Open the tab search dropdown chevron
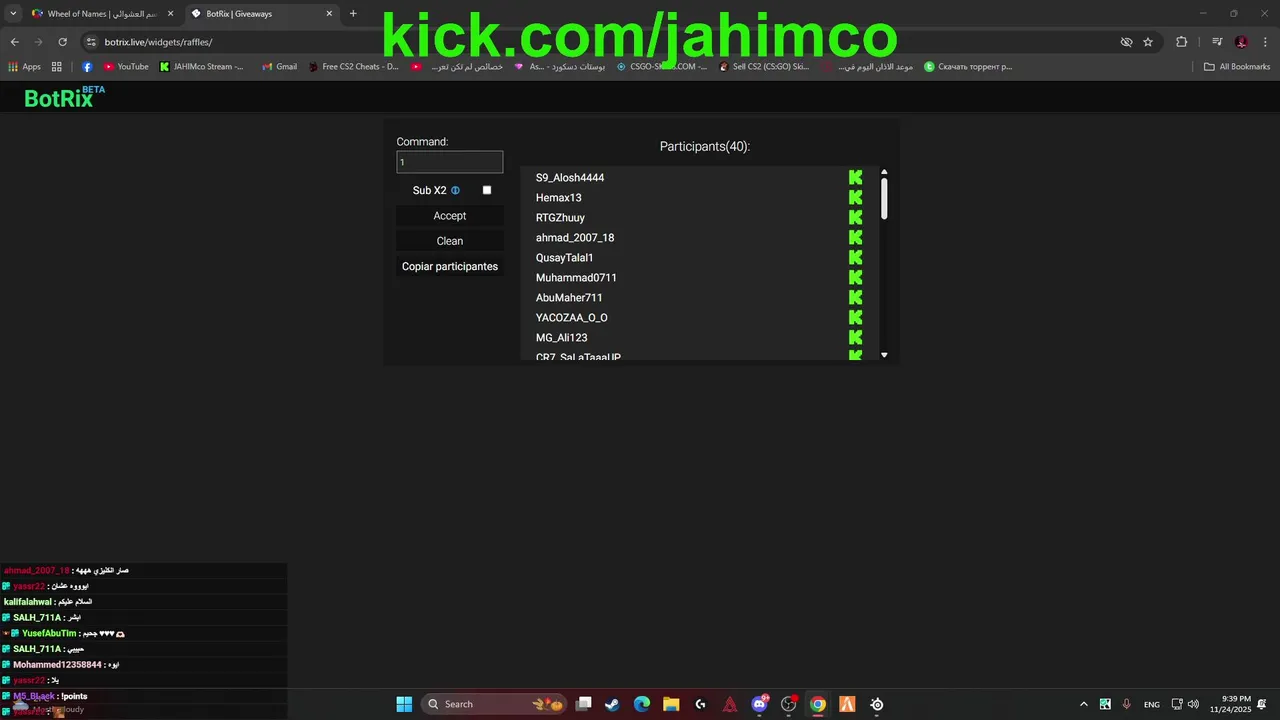 [x=13, y=14]
